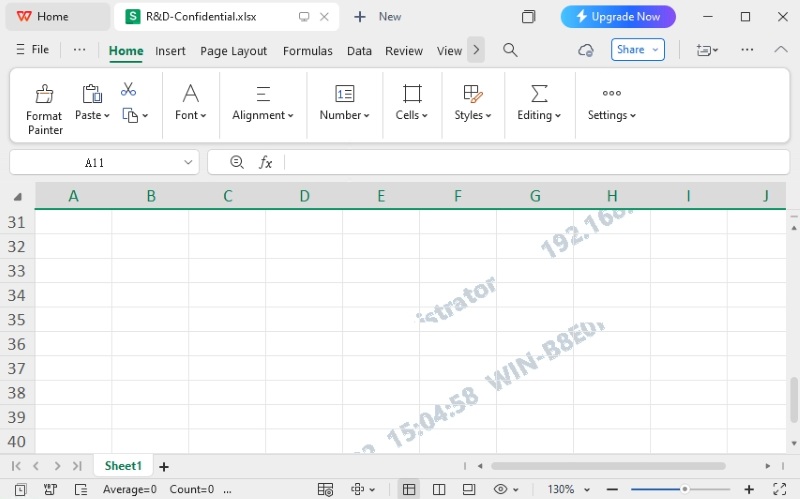Expand the Copy options arrow
This screenshot has height=499, width=800.
[x=145, y=116]
